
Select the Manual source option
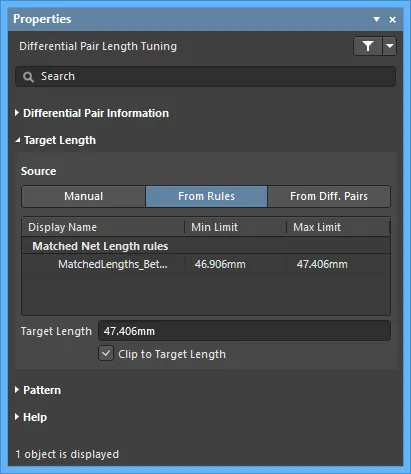[x=84, y=196]
